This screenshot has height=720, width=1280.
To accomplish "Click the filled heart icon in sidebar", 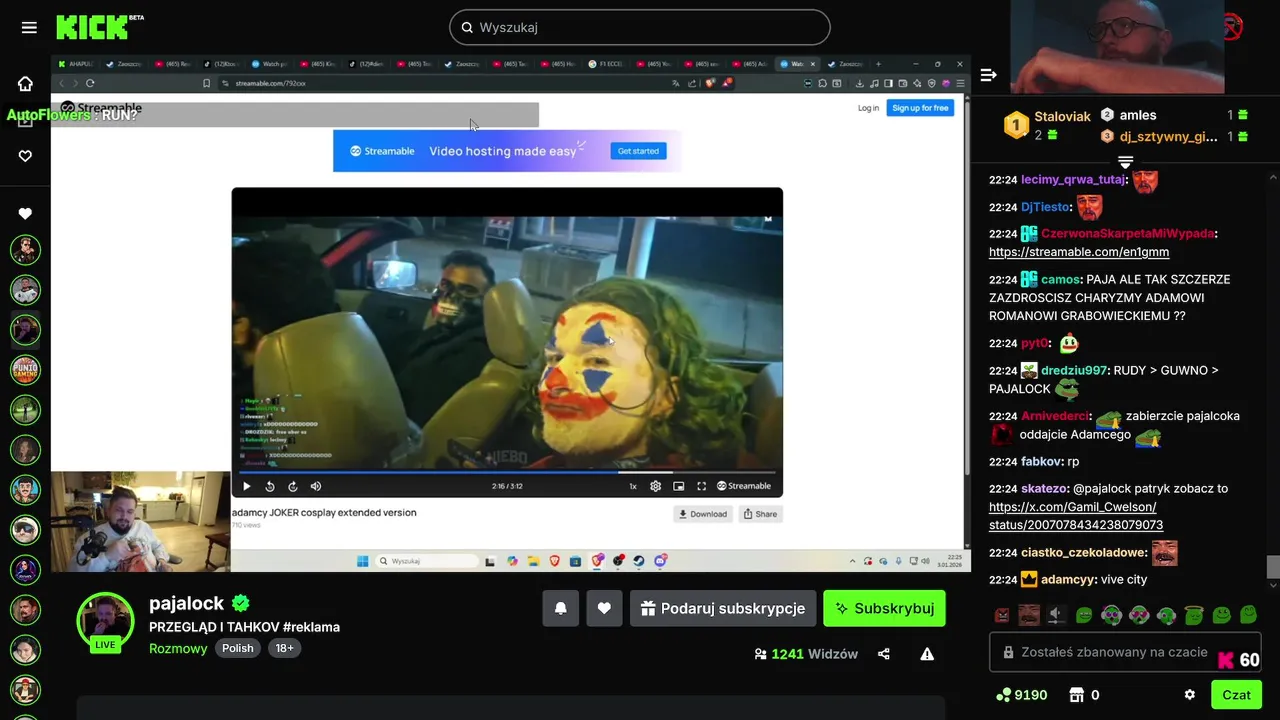I will click(25, 213).
